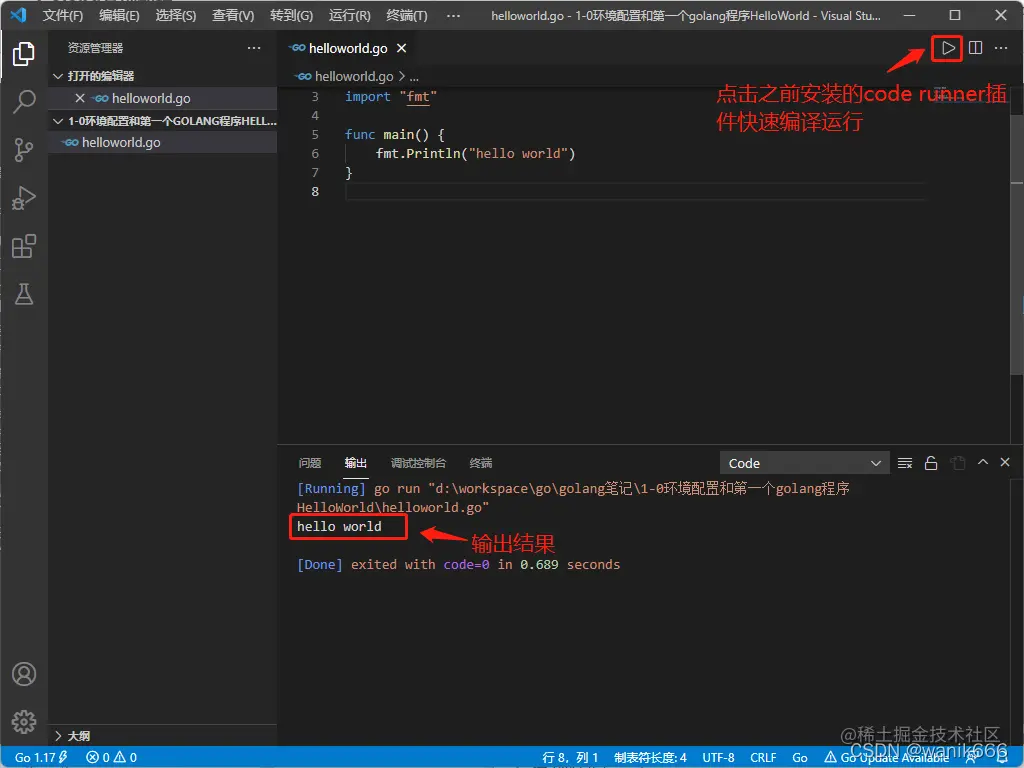Click helloworld.go in the breadcrumb
The width and height of the screenshot is (1024, 768).
[x=353, y=77]
